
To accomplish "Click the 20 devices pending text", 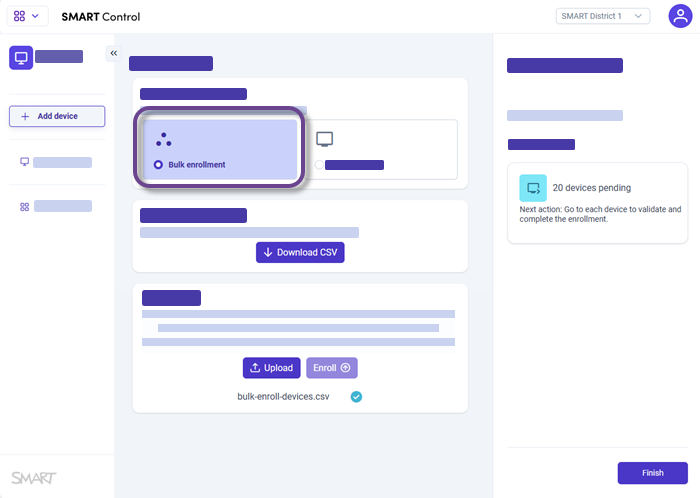I will coord(592,188).
